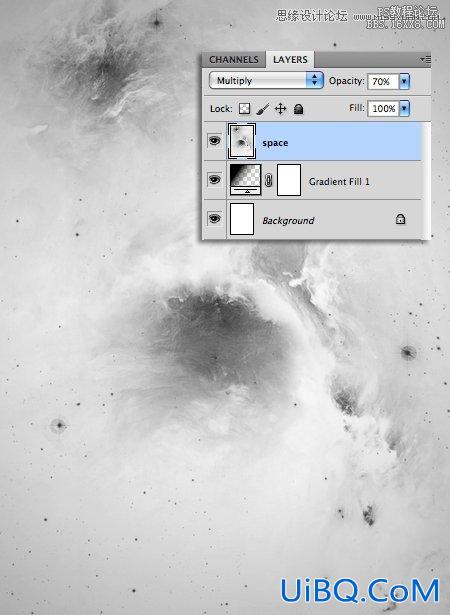The width and height of the screenshot is (450, 615).
Task: Expand the Opacity slider arrow
Action: (x=404, y=82)
